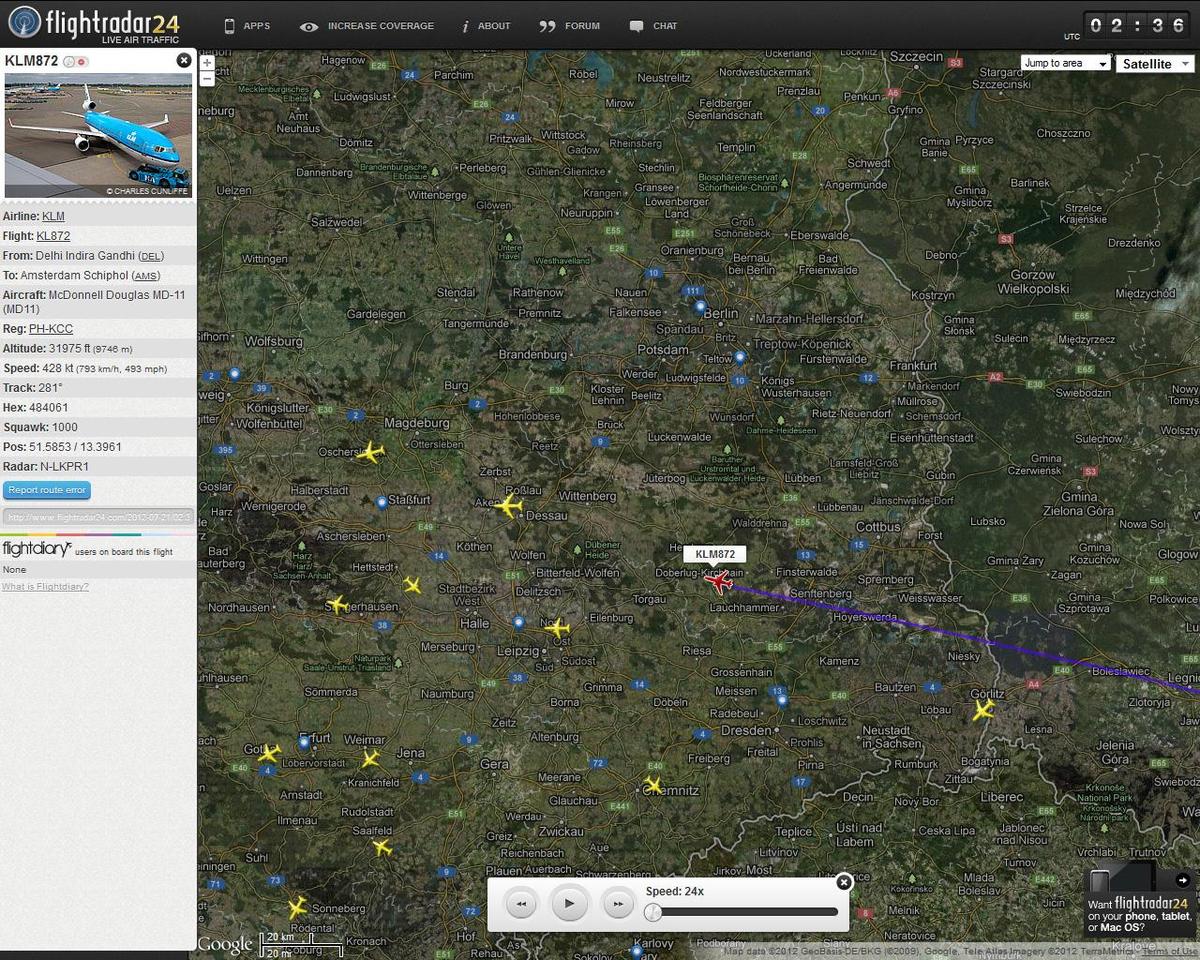Select the yellow plane near Dessau
The image size is (1200, 960).
(x=509, y=506)
